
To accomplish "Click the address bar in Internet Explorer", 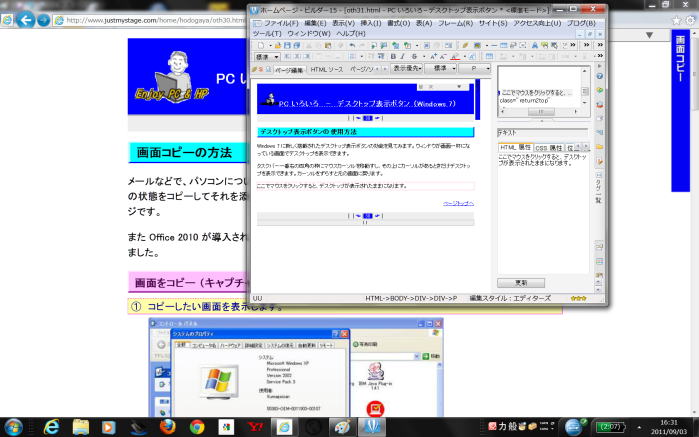I will point(150,20).
